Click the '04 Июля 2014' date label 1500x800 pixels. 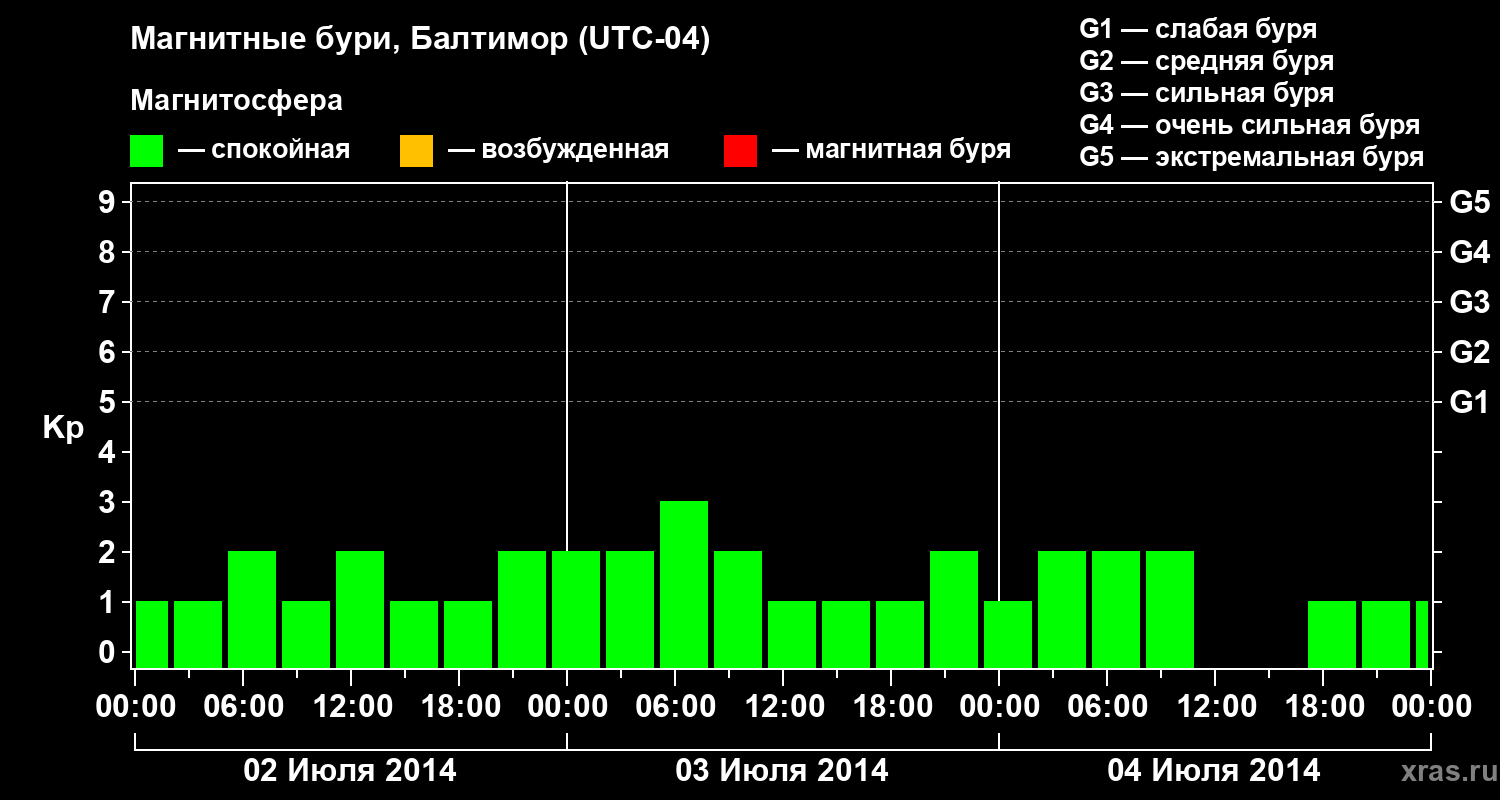click(1214, 771)
